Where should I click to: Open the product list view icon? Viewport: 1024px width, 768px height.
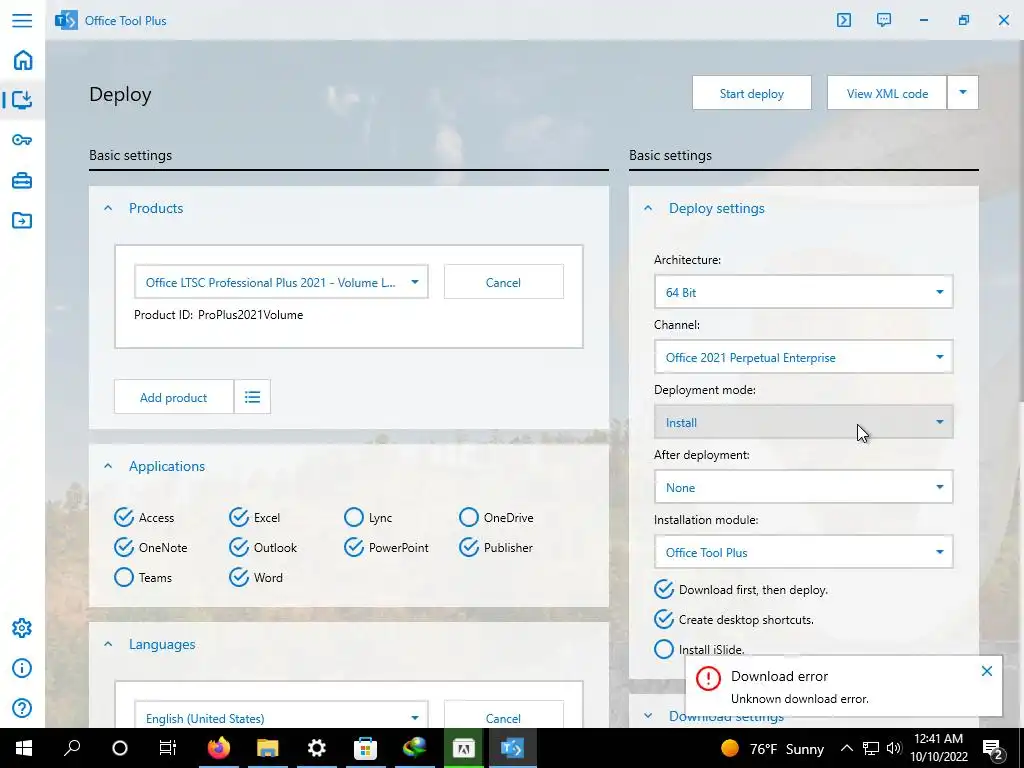click(x=253, y=396)
